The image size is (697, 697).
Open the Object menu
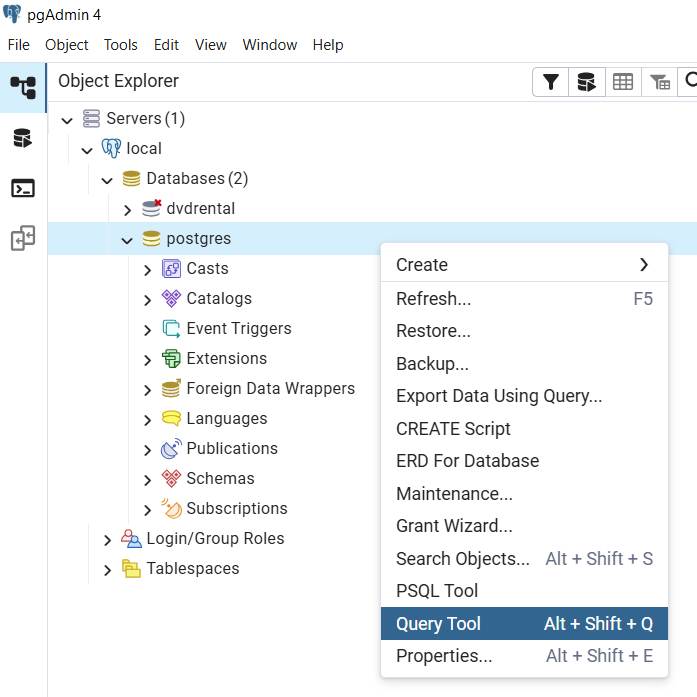(x=67, y=45)
